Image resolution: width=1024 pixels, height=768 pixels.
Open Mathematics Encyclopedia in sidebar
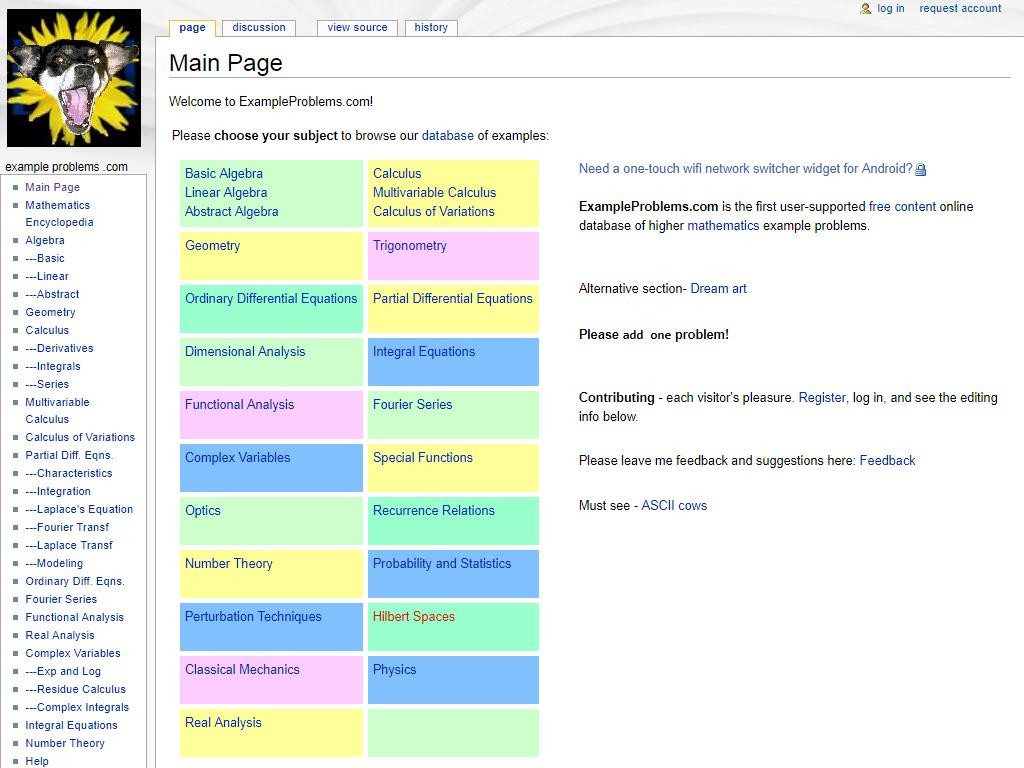click(x=58, y=214)
